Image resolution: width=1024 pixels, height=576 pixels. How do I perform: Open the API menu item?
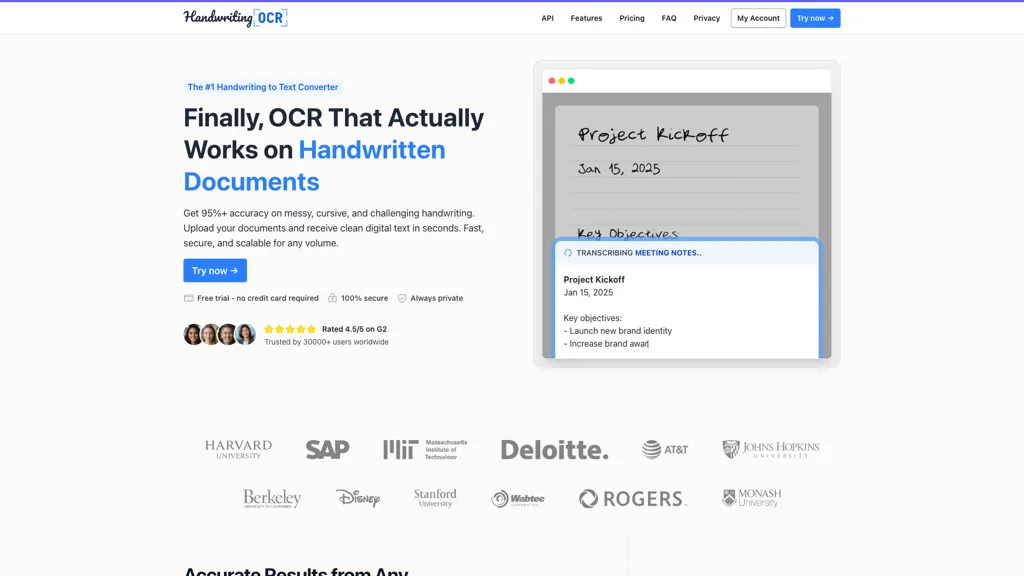[547, 18]
